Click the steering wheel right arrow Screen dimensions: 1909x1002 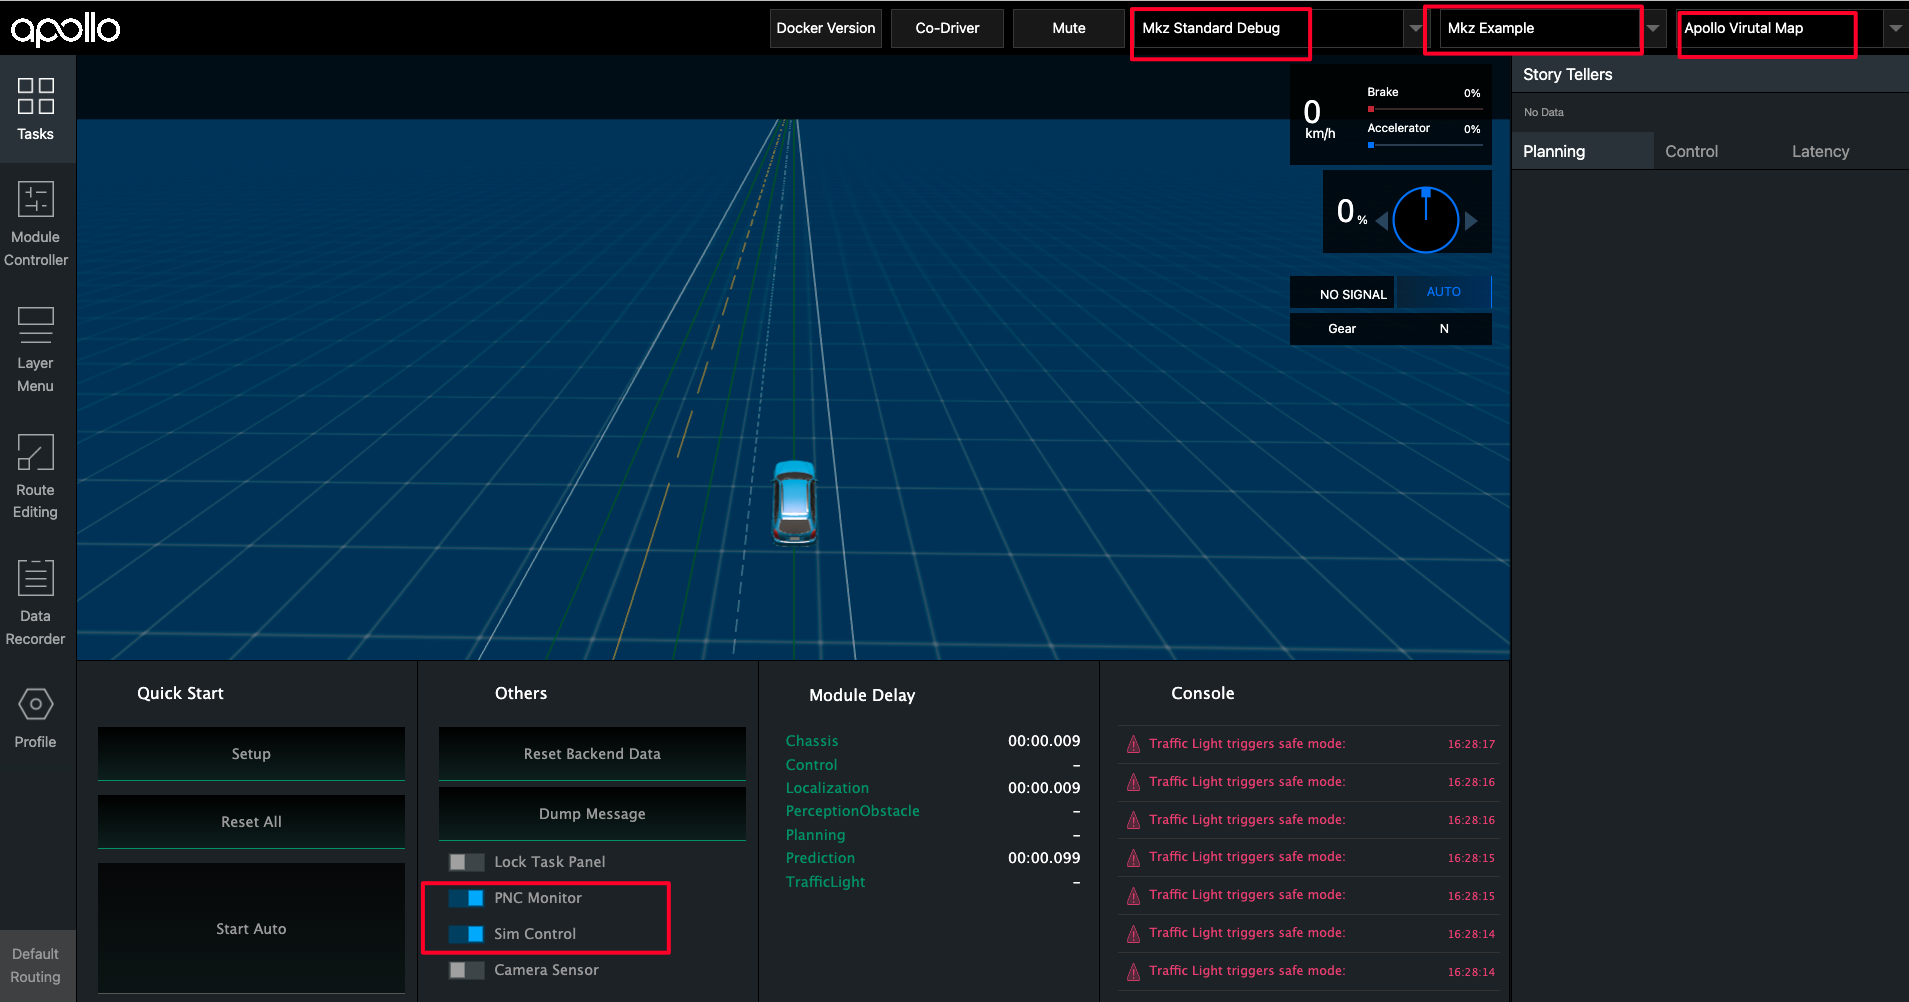1471,221
